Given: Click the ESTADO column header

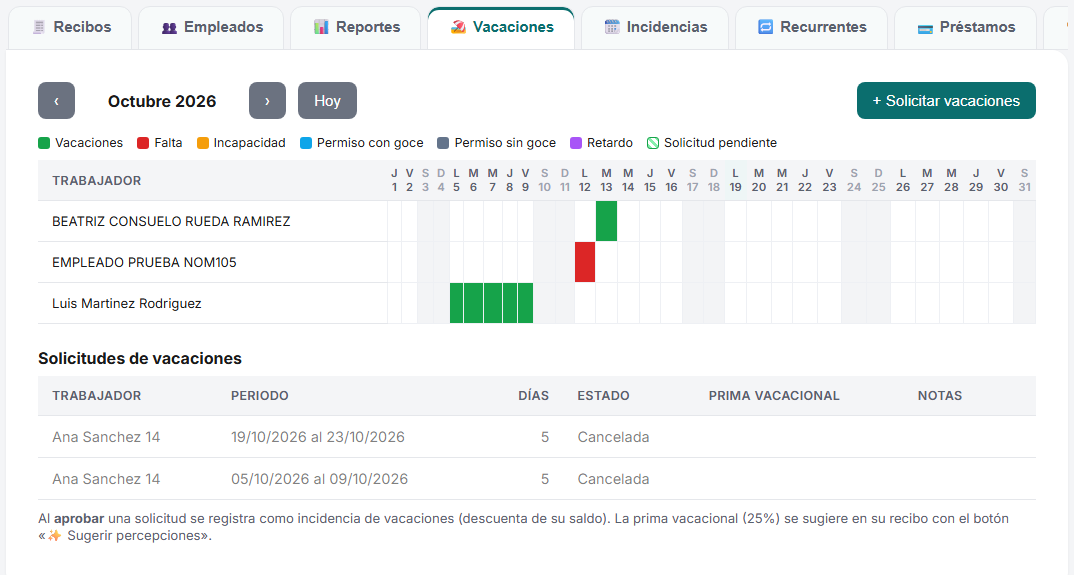Looking at the screenshot, I should pos(603,395).
